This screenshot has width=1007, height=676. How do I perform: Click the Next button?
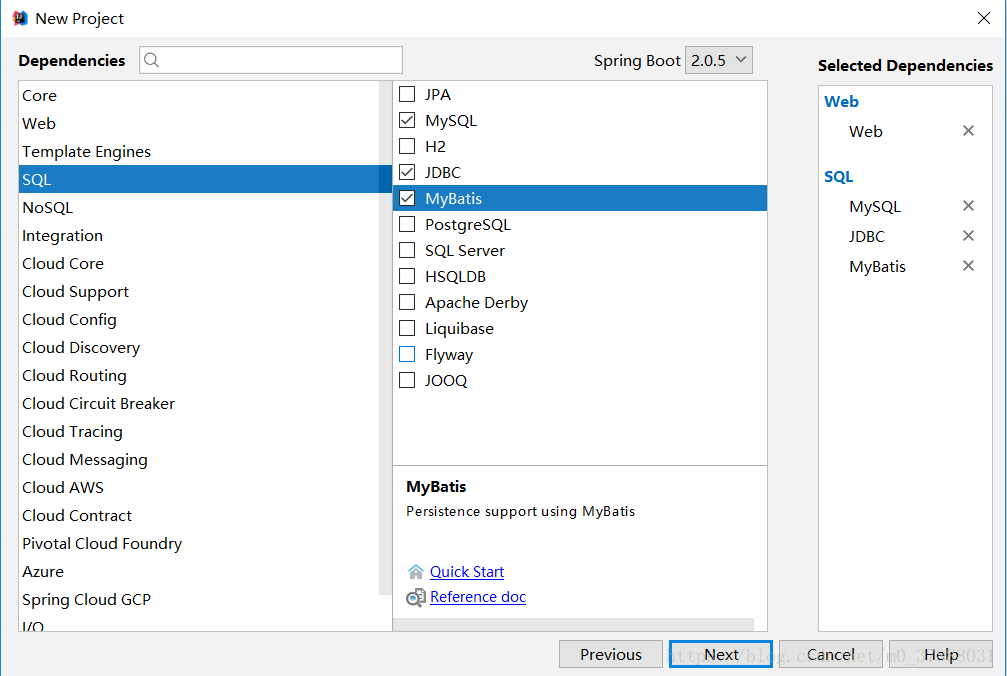point(721,654)
